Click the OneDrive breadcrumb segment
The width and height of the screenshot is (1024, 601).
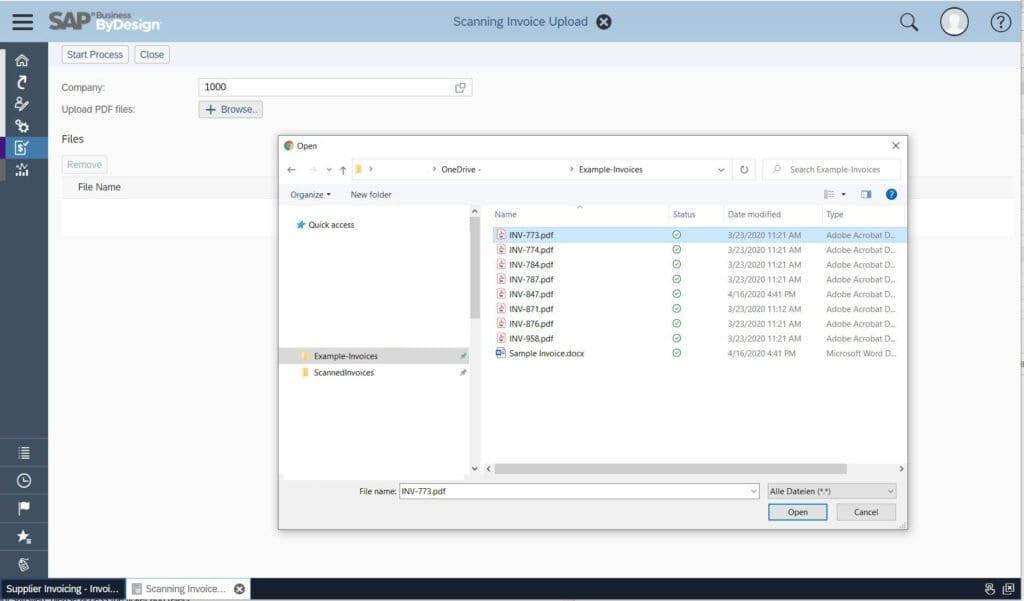point(461,170)
